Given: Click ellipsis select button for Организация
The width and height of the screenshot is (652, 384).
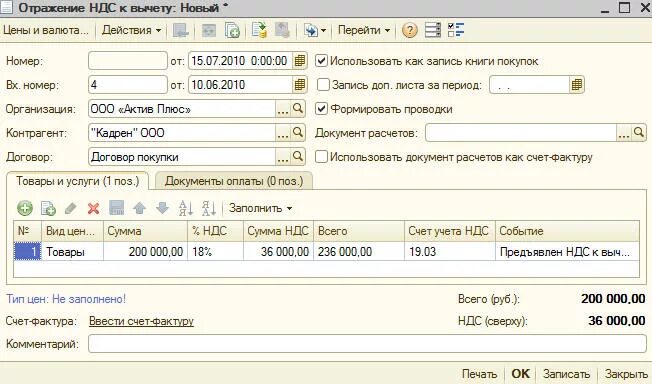Looking at the screenshot, I should (x=283, y=109).
